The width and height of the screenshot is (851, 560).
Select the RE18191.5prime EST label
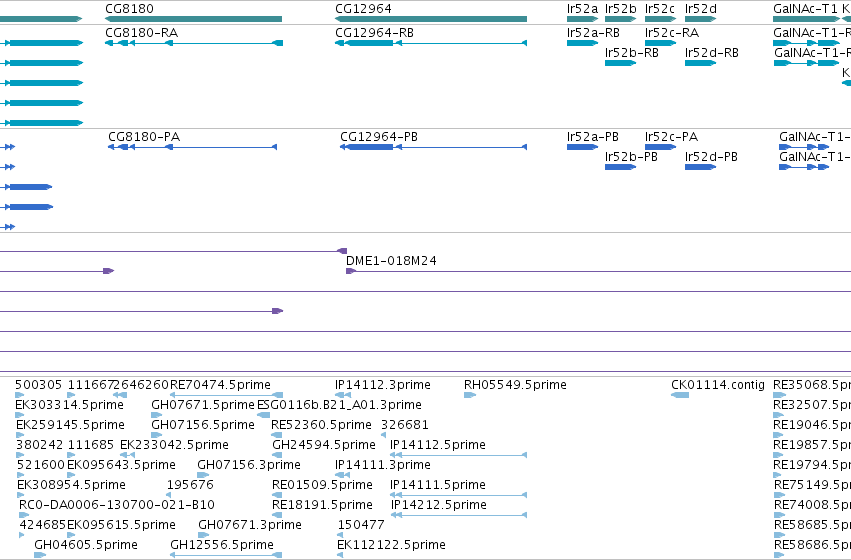322,505
